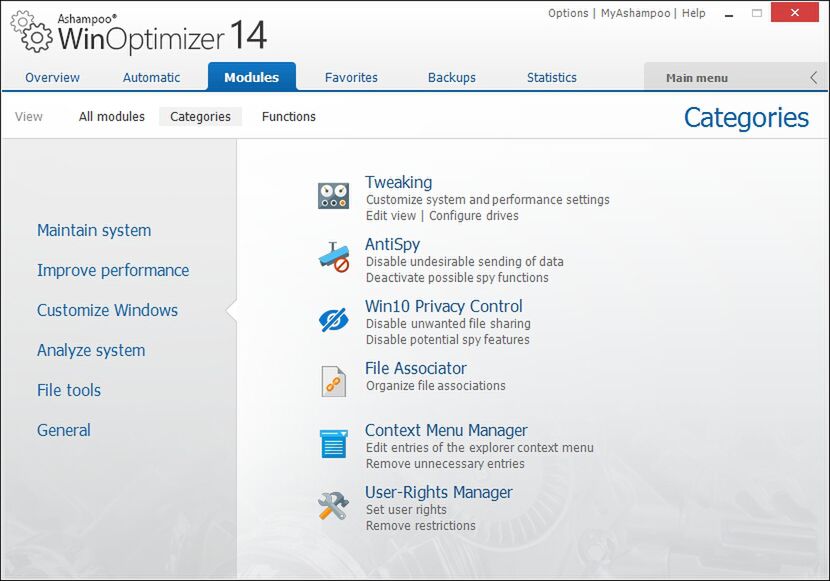The height and width of the screenshot is (581, 830).
Task: Select the Customize Windows category
Action: pos(107,310)
